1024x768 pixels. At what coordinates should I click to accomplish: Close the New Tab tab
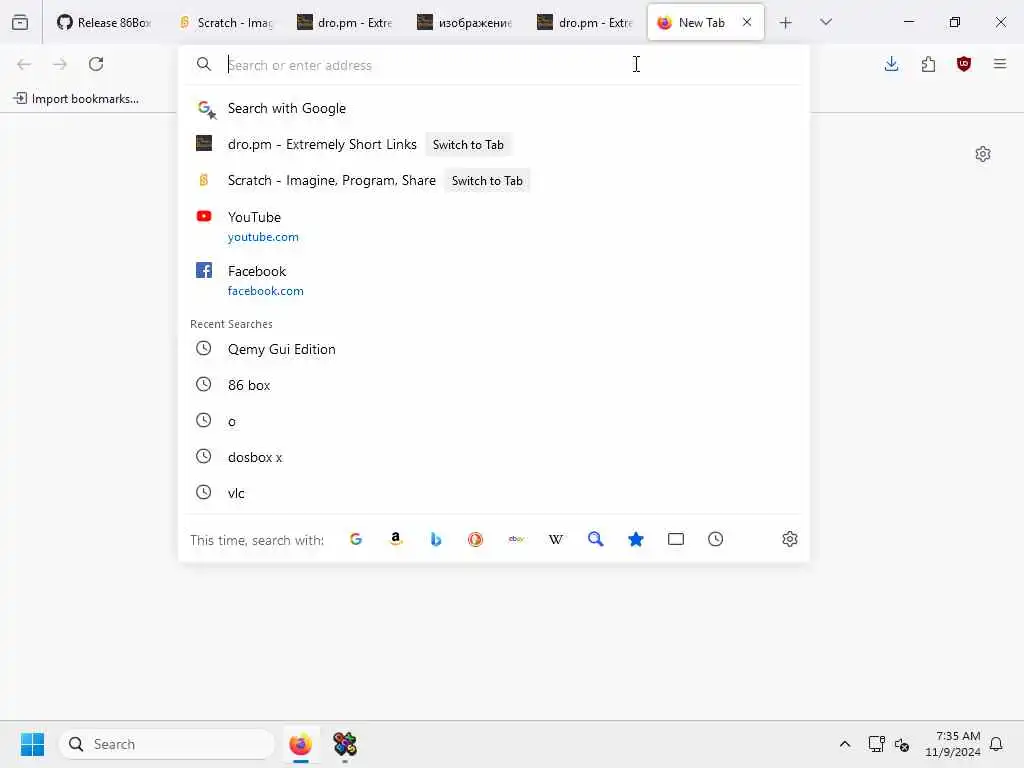tap(747, 22)
